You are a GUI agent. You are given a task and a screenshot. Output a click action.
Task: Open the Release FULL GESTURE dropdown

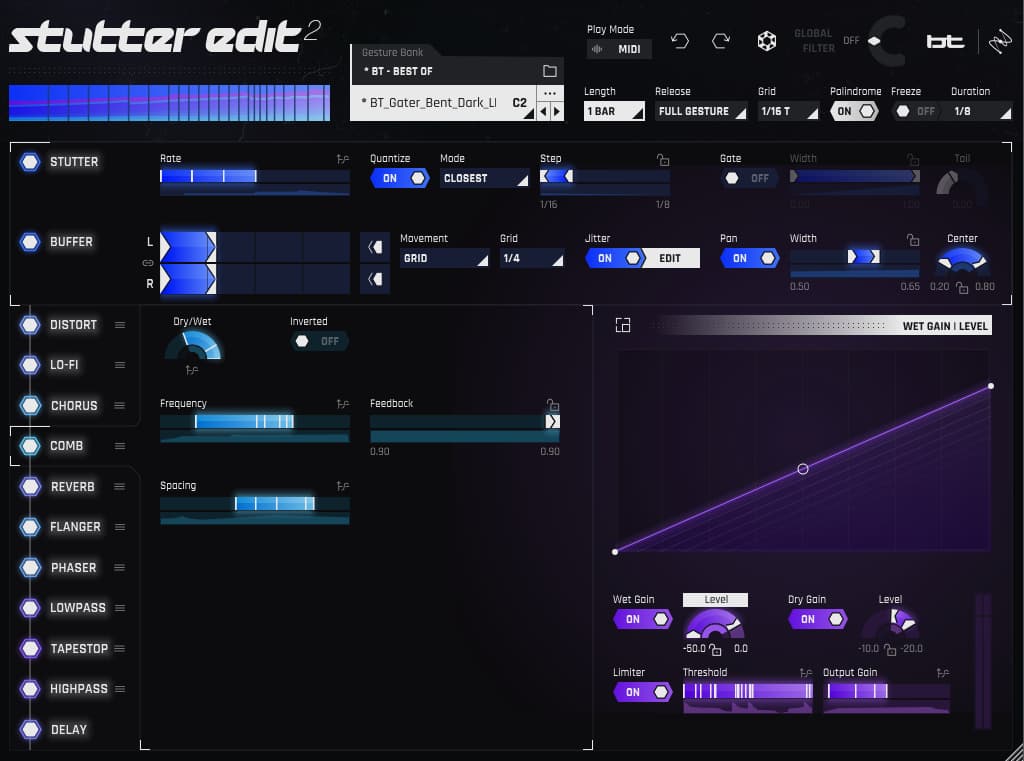click(x=701, y=111)
